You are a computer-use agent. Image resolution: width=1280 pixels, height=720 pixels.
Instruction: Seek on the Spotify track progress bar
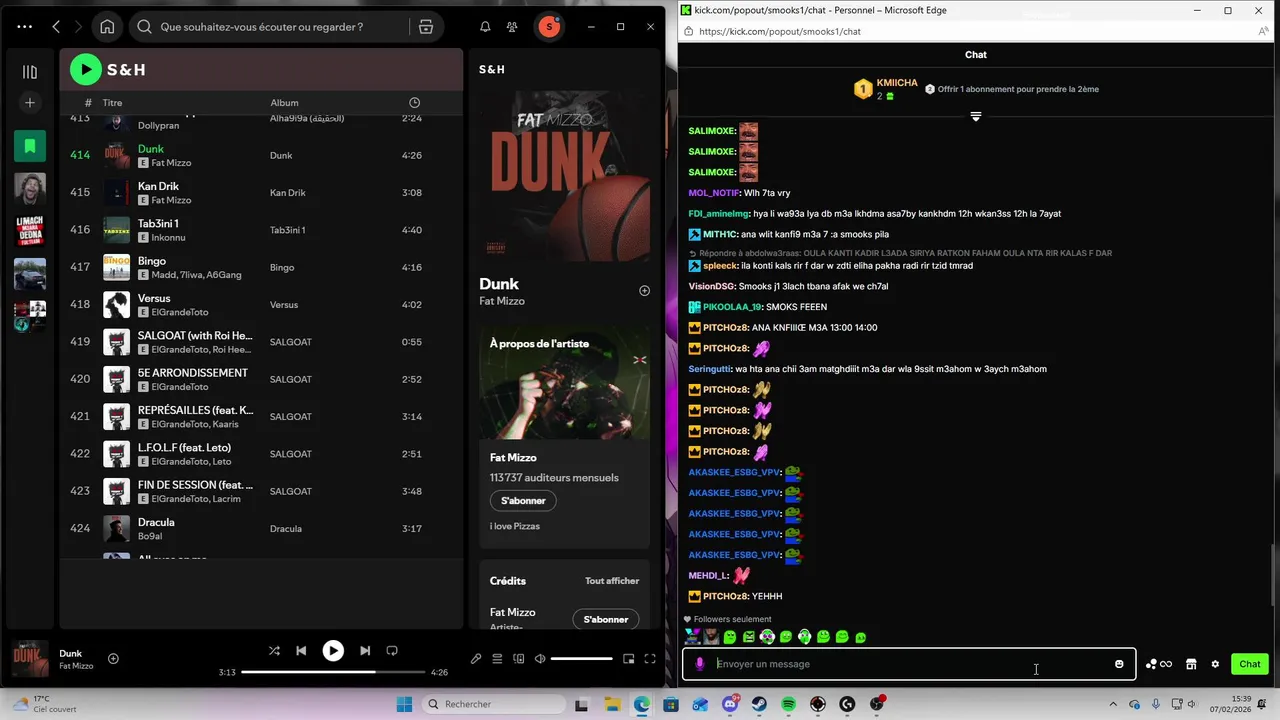[x=333, y=672]
